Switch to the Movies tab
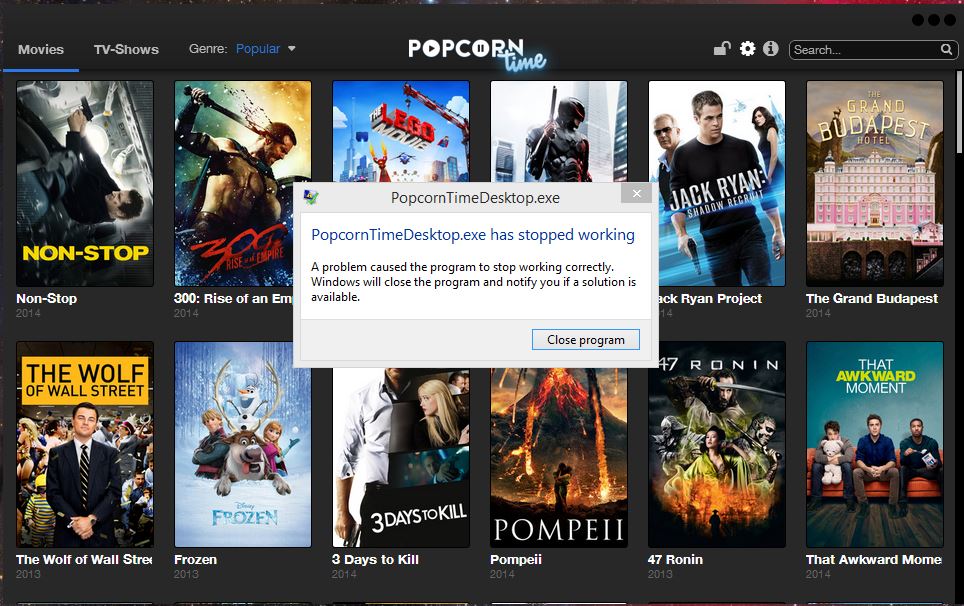The height and width of the screenshot is (606, 964). 41,49
